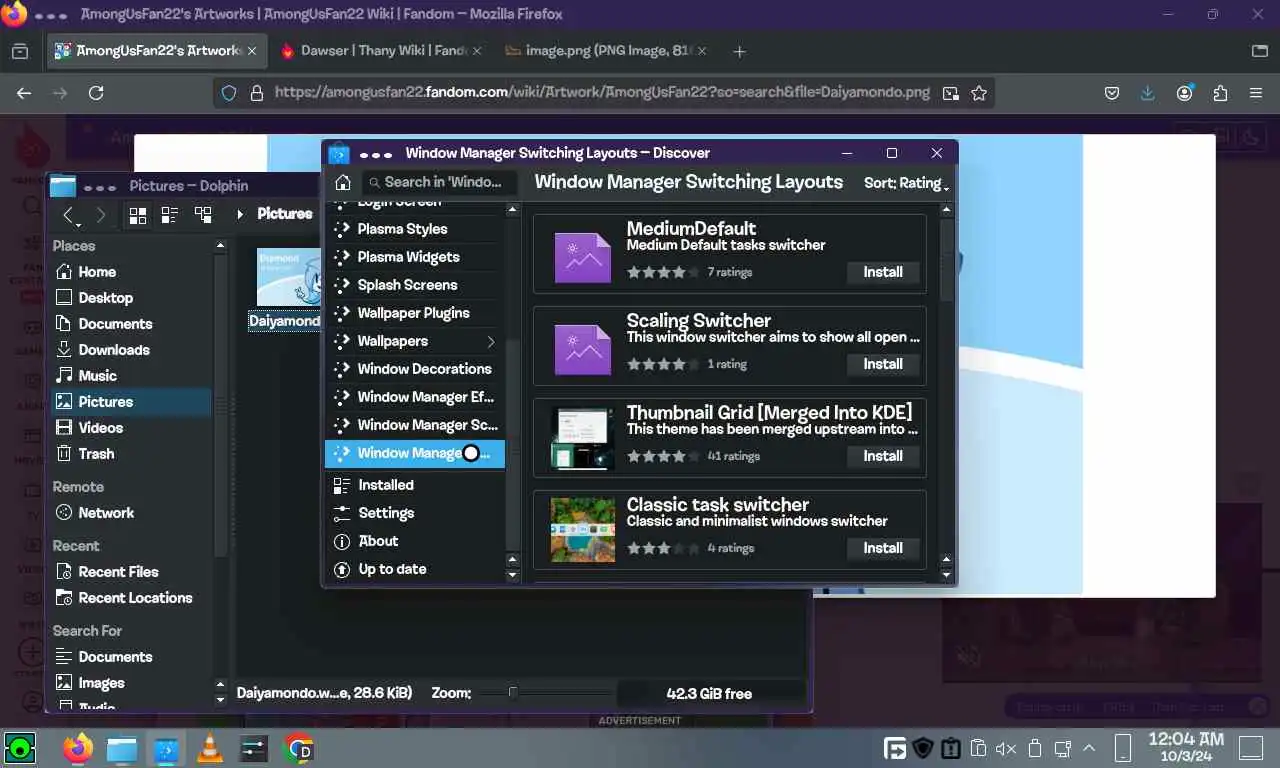1280x768 pixels.
Task: Open a new Firefox tab
Action: coord(739,51)
